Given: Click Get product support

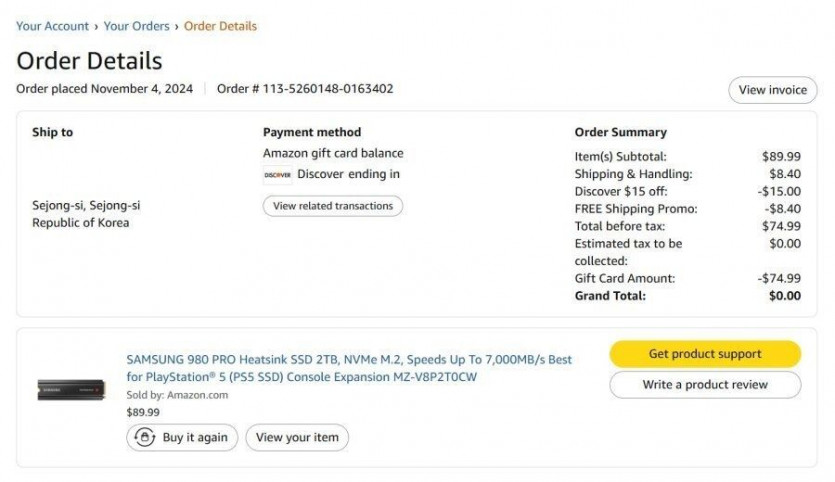Looking at the screenshot, I should tap(705, 354).
